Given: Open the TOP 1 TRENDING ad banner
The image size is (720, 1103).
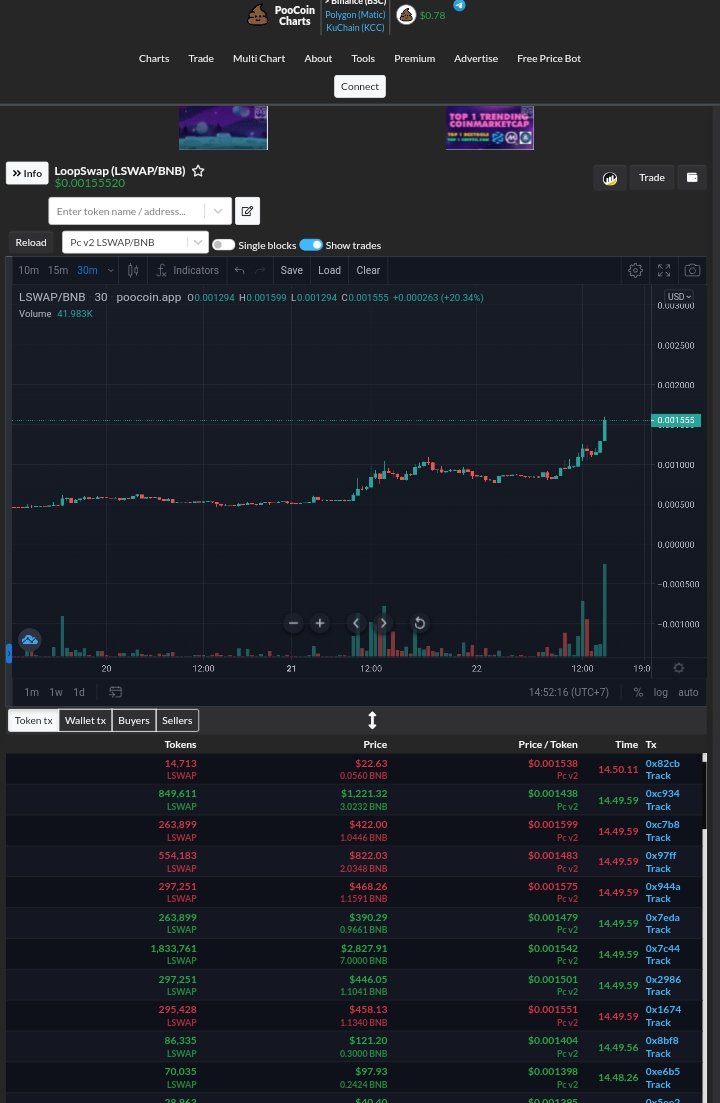Looking at the screenshot, I should point(489,127).
